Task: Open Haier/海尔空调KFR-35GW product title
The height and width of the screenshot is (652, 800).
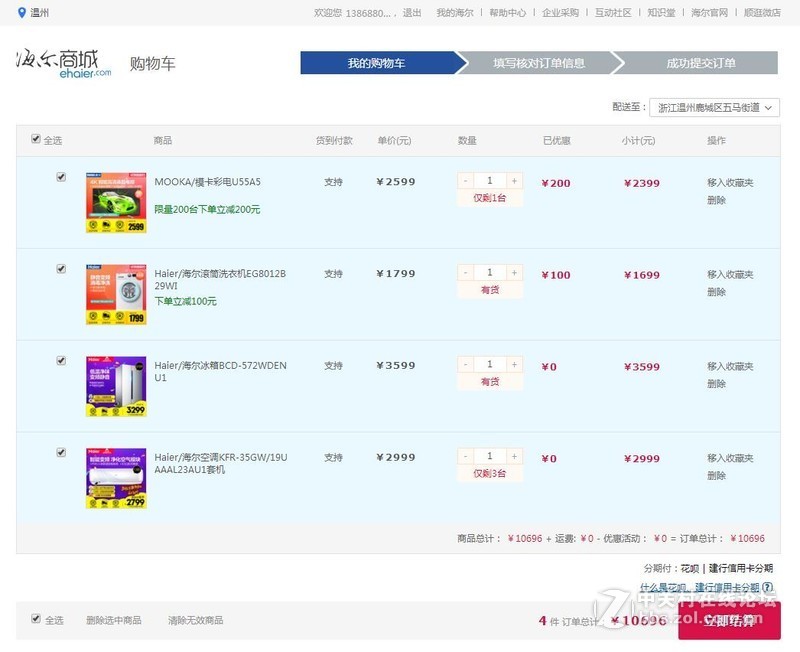Action: pyautogui.click(x=221, y=463)
